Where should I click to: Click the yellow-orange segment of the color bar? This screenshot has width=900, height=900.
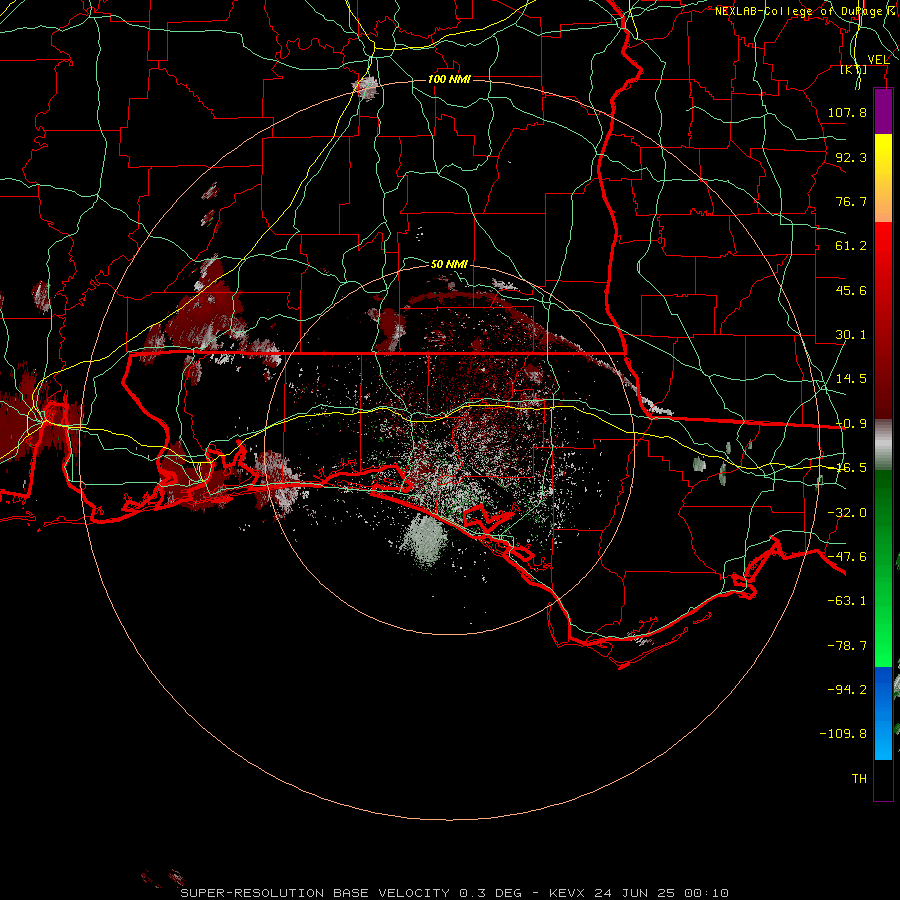coord(883,178)
